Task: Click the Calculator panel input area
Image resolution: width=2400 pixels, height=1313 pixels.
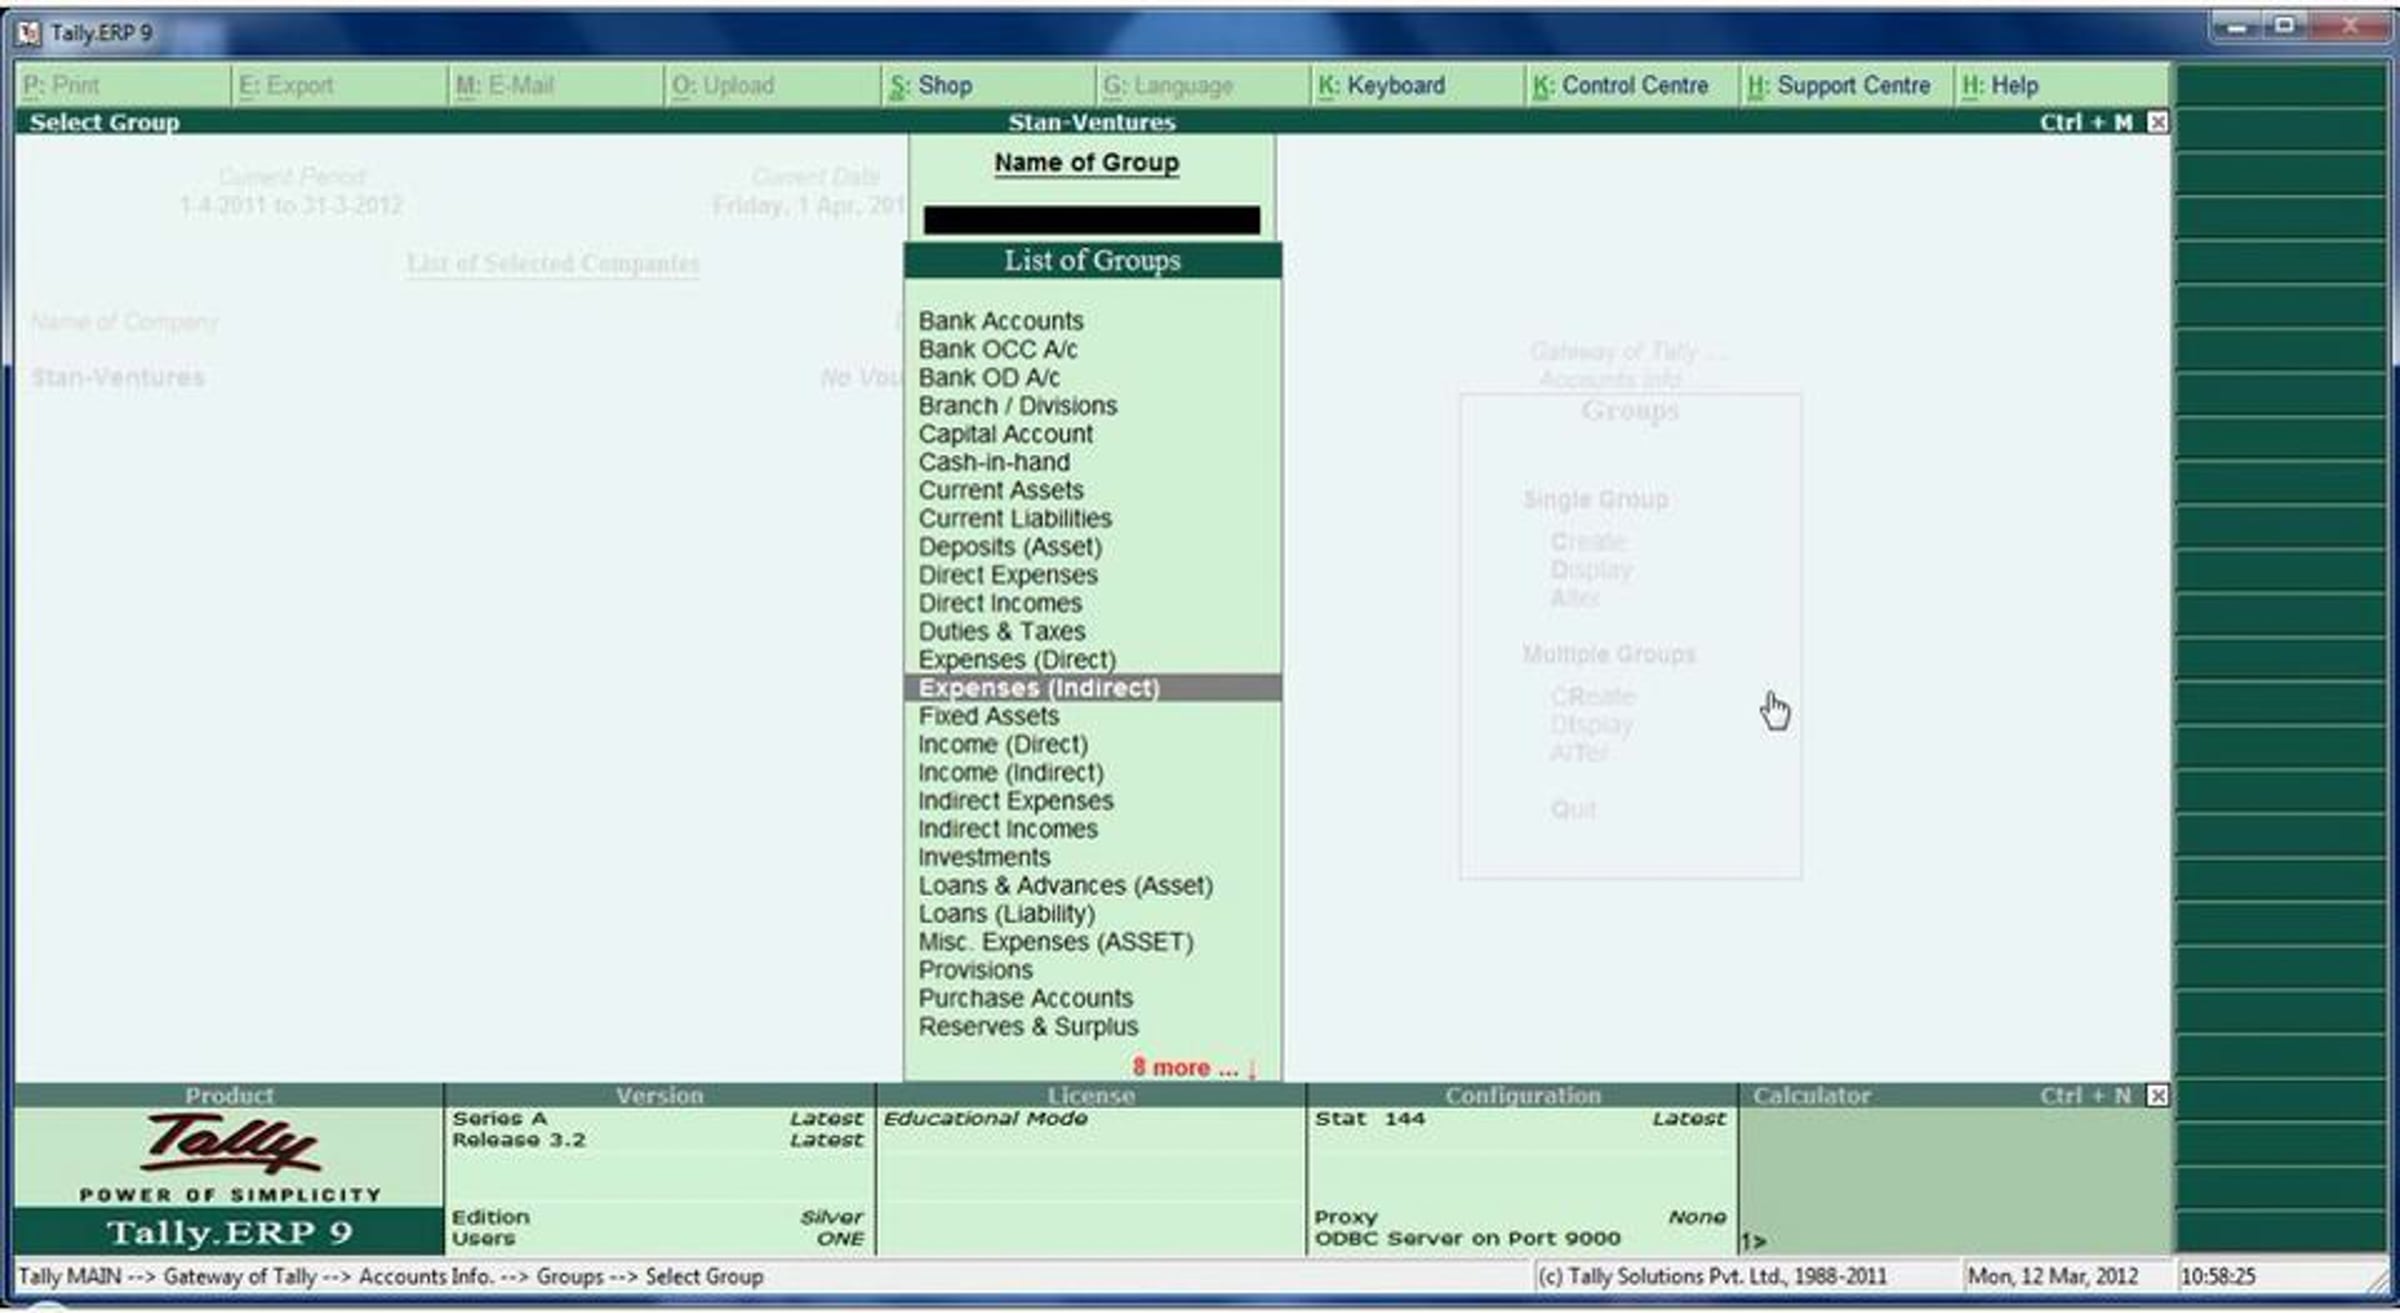Action: 1955,1180
